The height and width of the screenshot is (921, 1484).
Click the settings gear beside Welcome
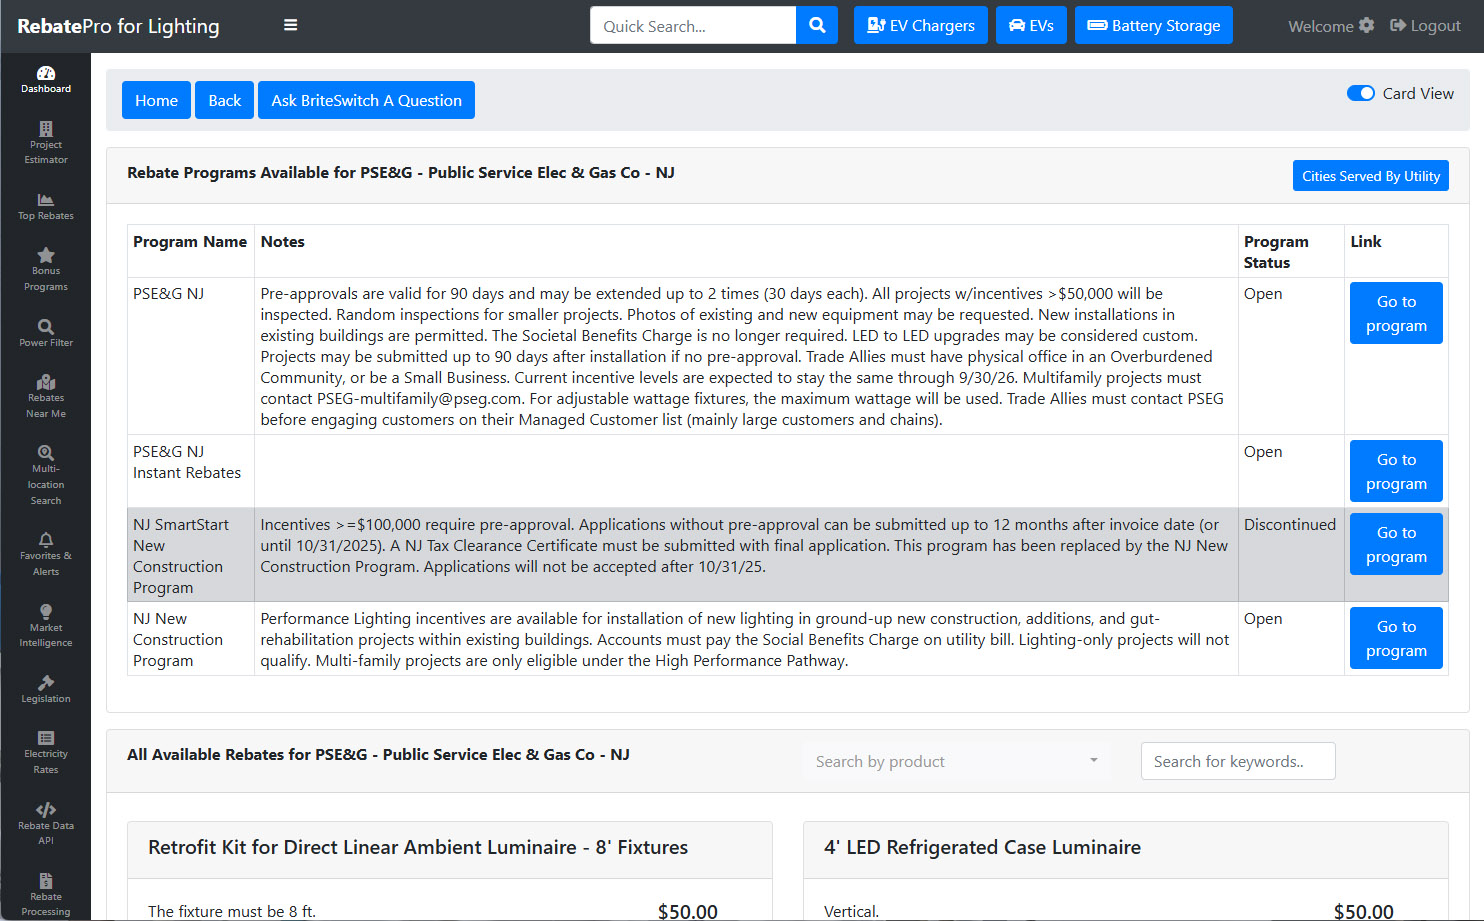[x=1367, y=26]
